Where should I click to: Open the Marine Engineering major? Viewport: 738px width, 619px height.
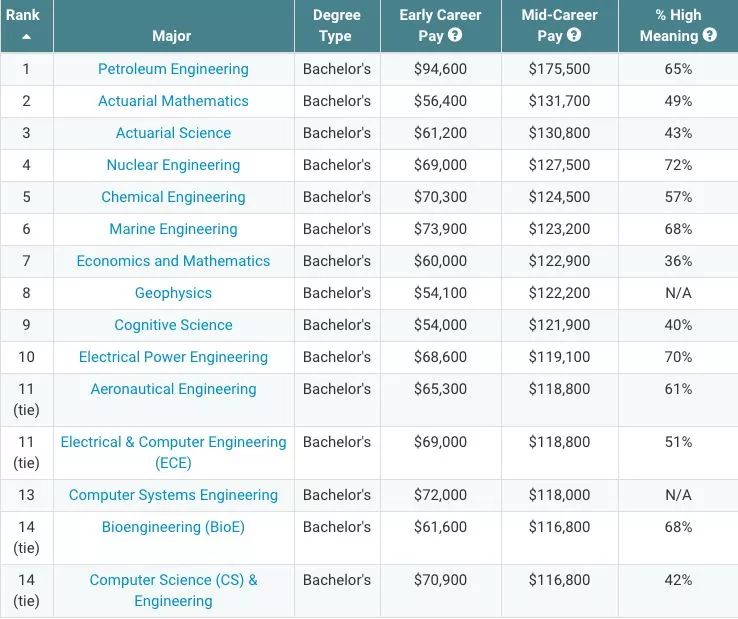(x=173, y=229)
